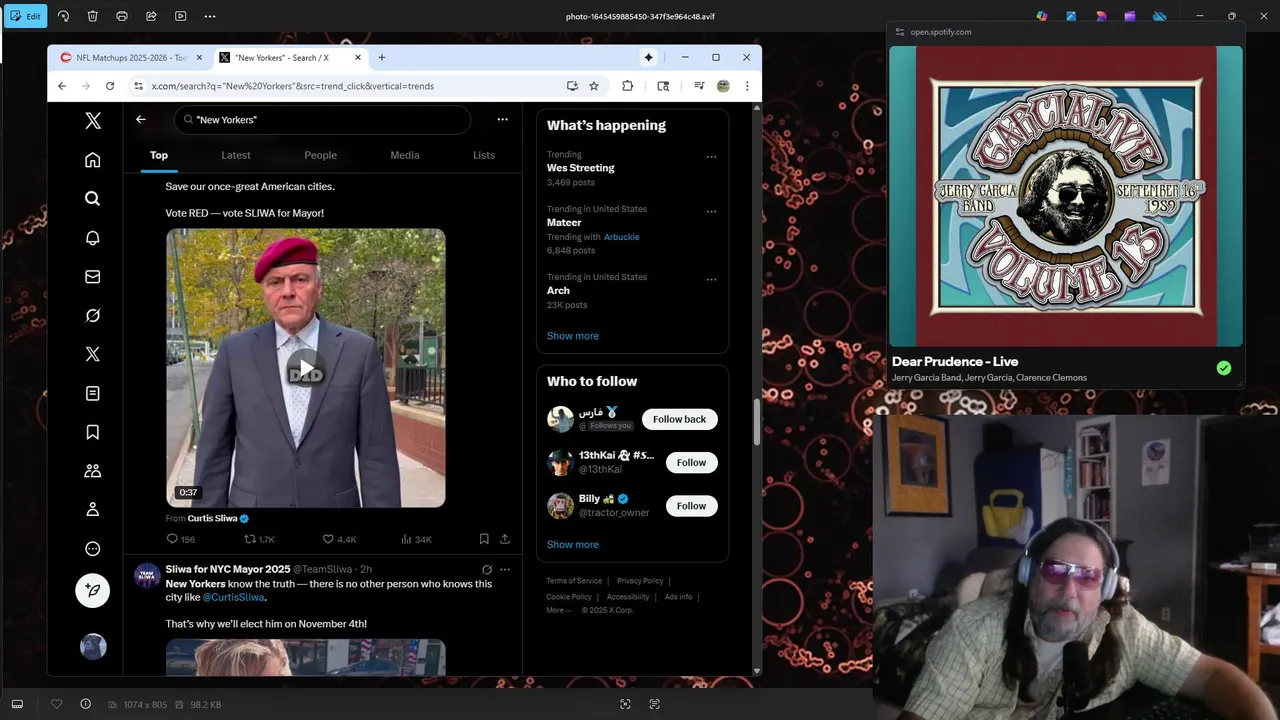Select the Top search tab
Image resolution: width=1280 pixels, height=720 pixels.
159,155
